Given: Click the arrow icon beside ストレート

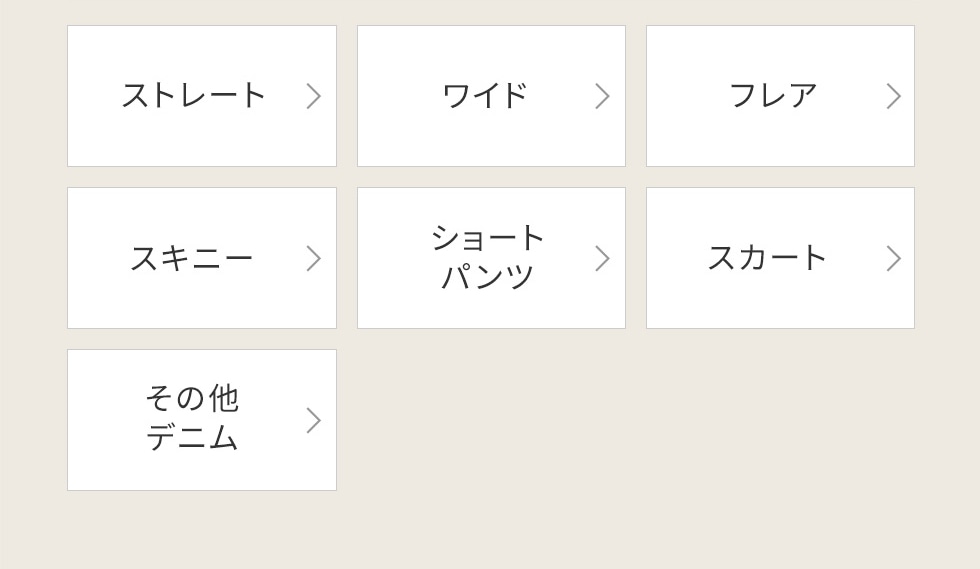Looking at the screenshot, I should [313, 96].
